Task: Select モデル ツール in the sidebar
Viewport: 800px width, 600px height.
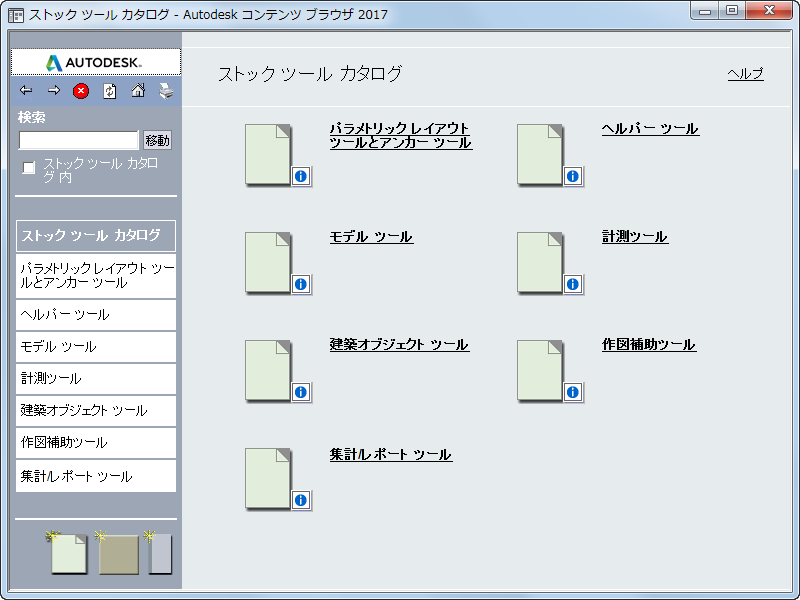Action: coord(96,347)
